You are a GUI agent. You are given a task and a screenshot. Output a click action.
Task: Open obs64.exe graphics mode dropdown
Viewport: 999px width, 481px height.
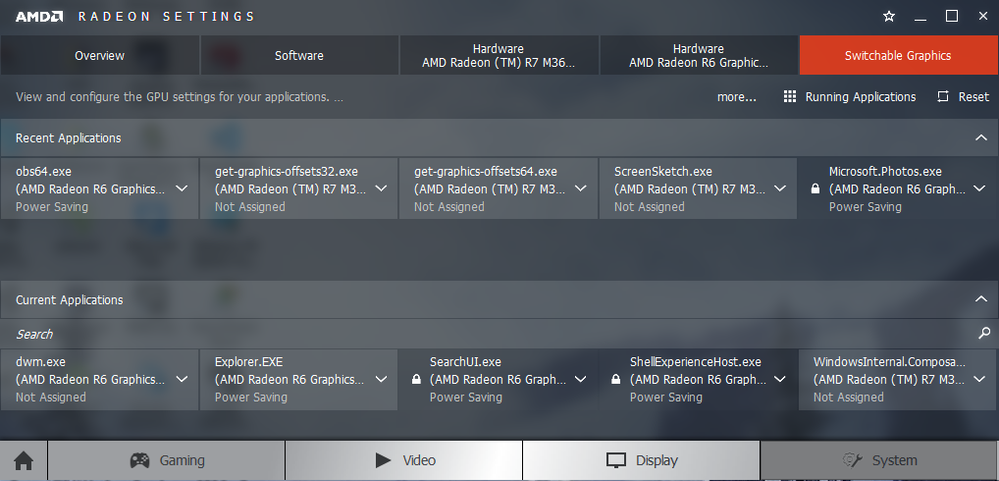coord(182,189)
